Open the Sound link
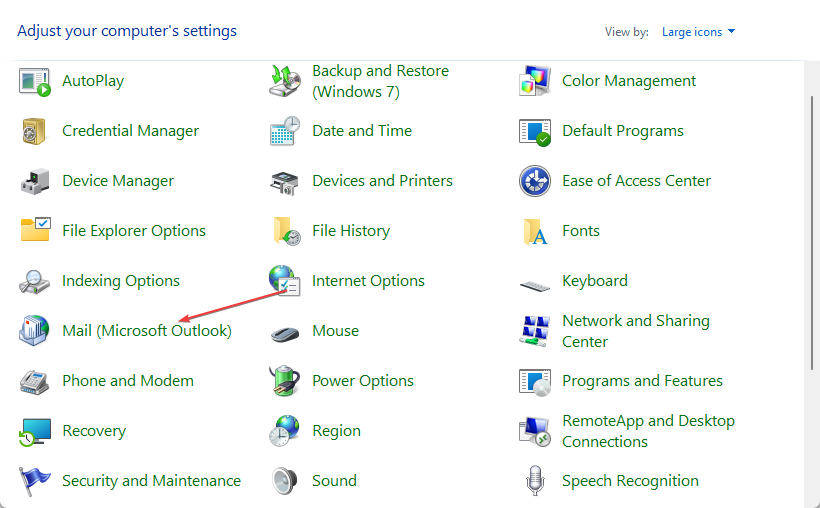The image size is (820, 508). click(x=334, y=481)
